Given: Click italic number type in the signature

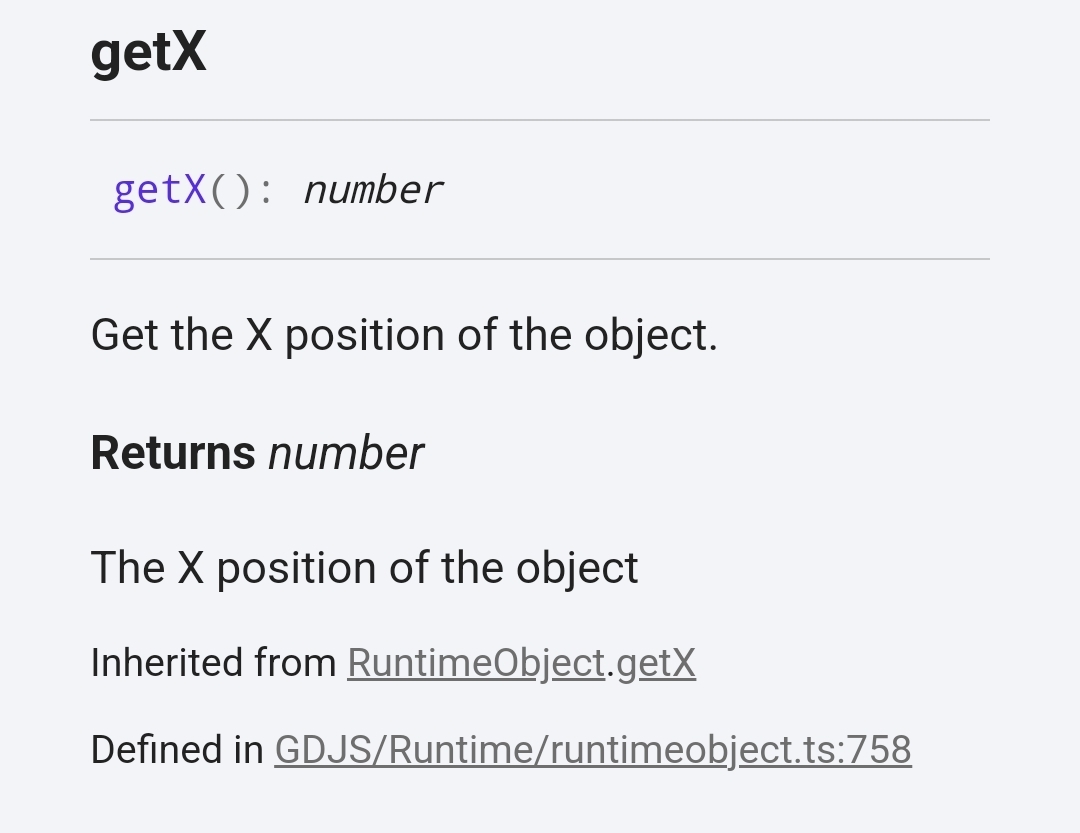Looking at the screenshot, I should point(372,189).
